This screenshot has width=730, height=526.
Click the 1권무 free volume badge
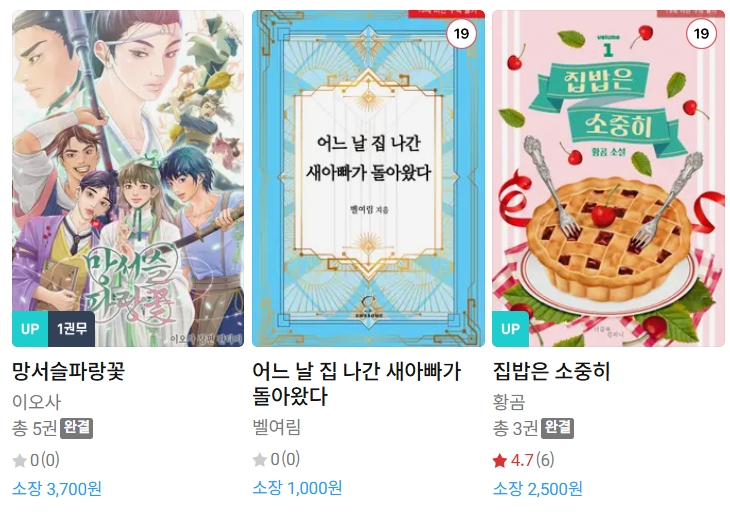tap(72, 329)
